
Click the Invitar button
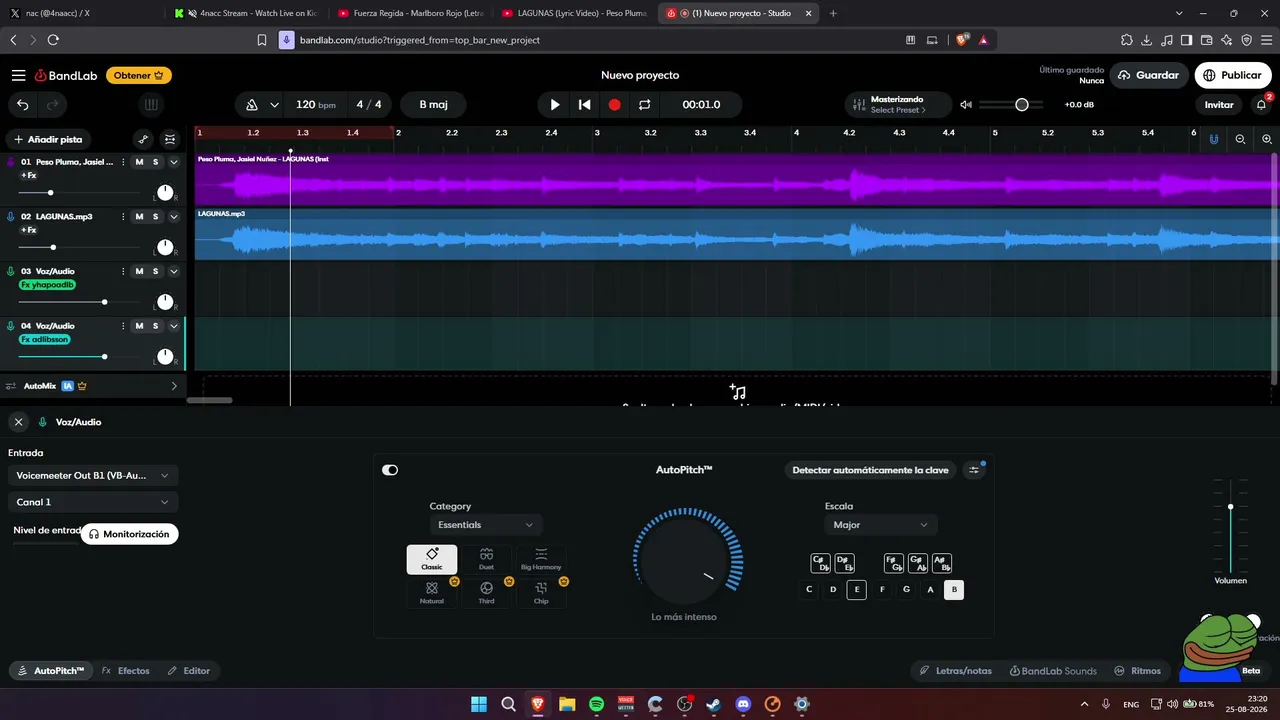pos(1219,104)
